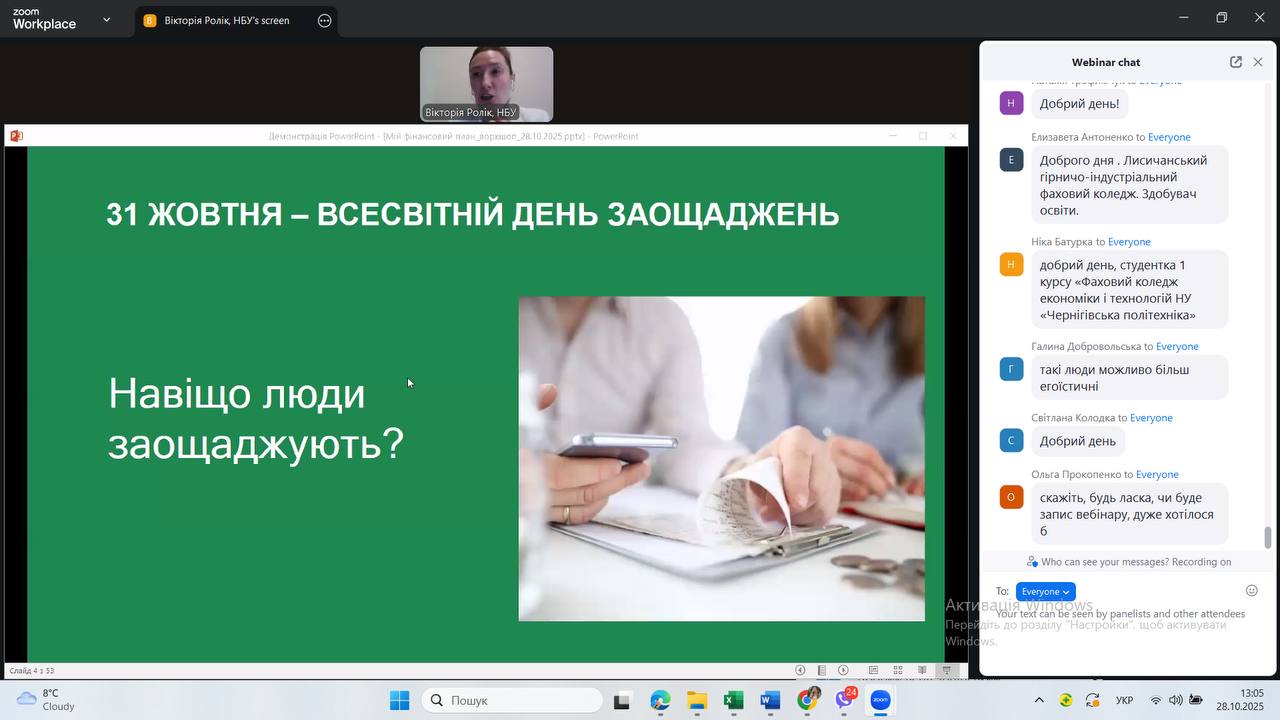1280x720 pixels.
Task: Open the emoji picker in chat
Action: pyautogui.click(x=1251, y=591)
